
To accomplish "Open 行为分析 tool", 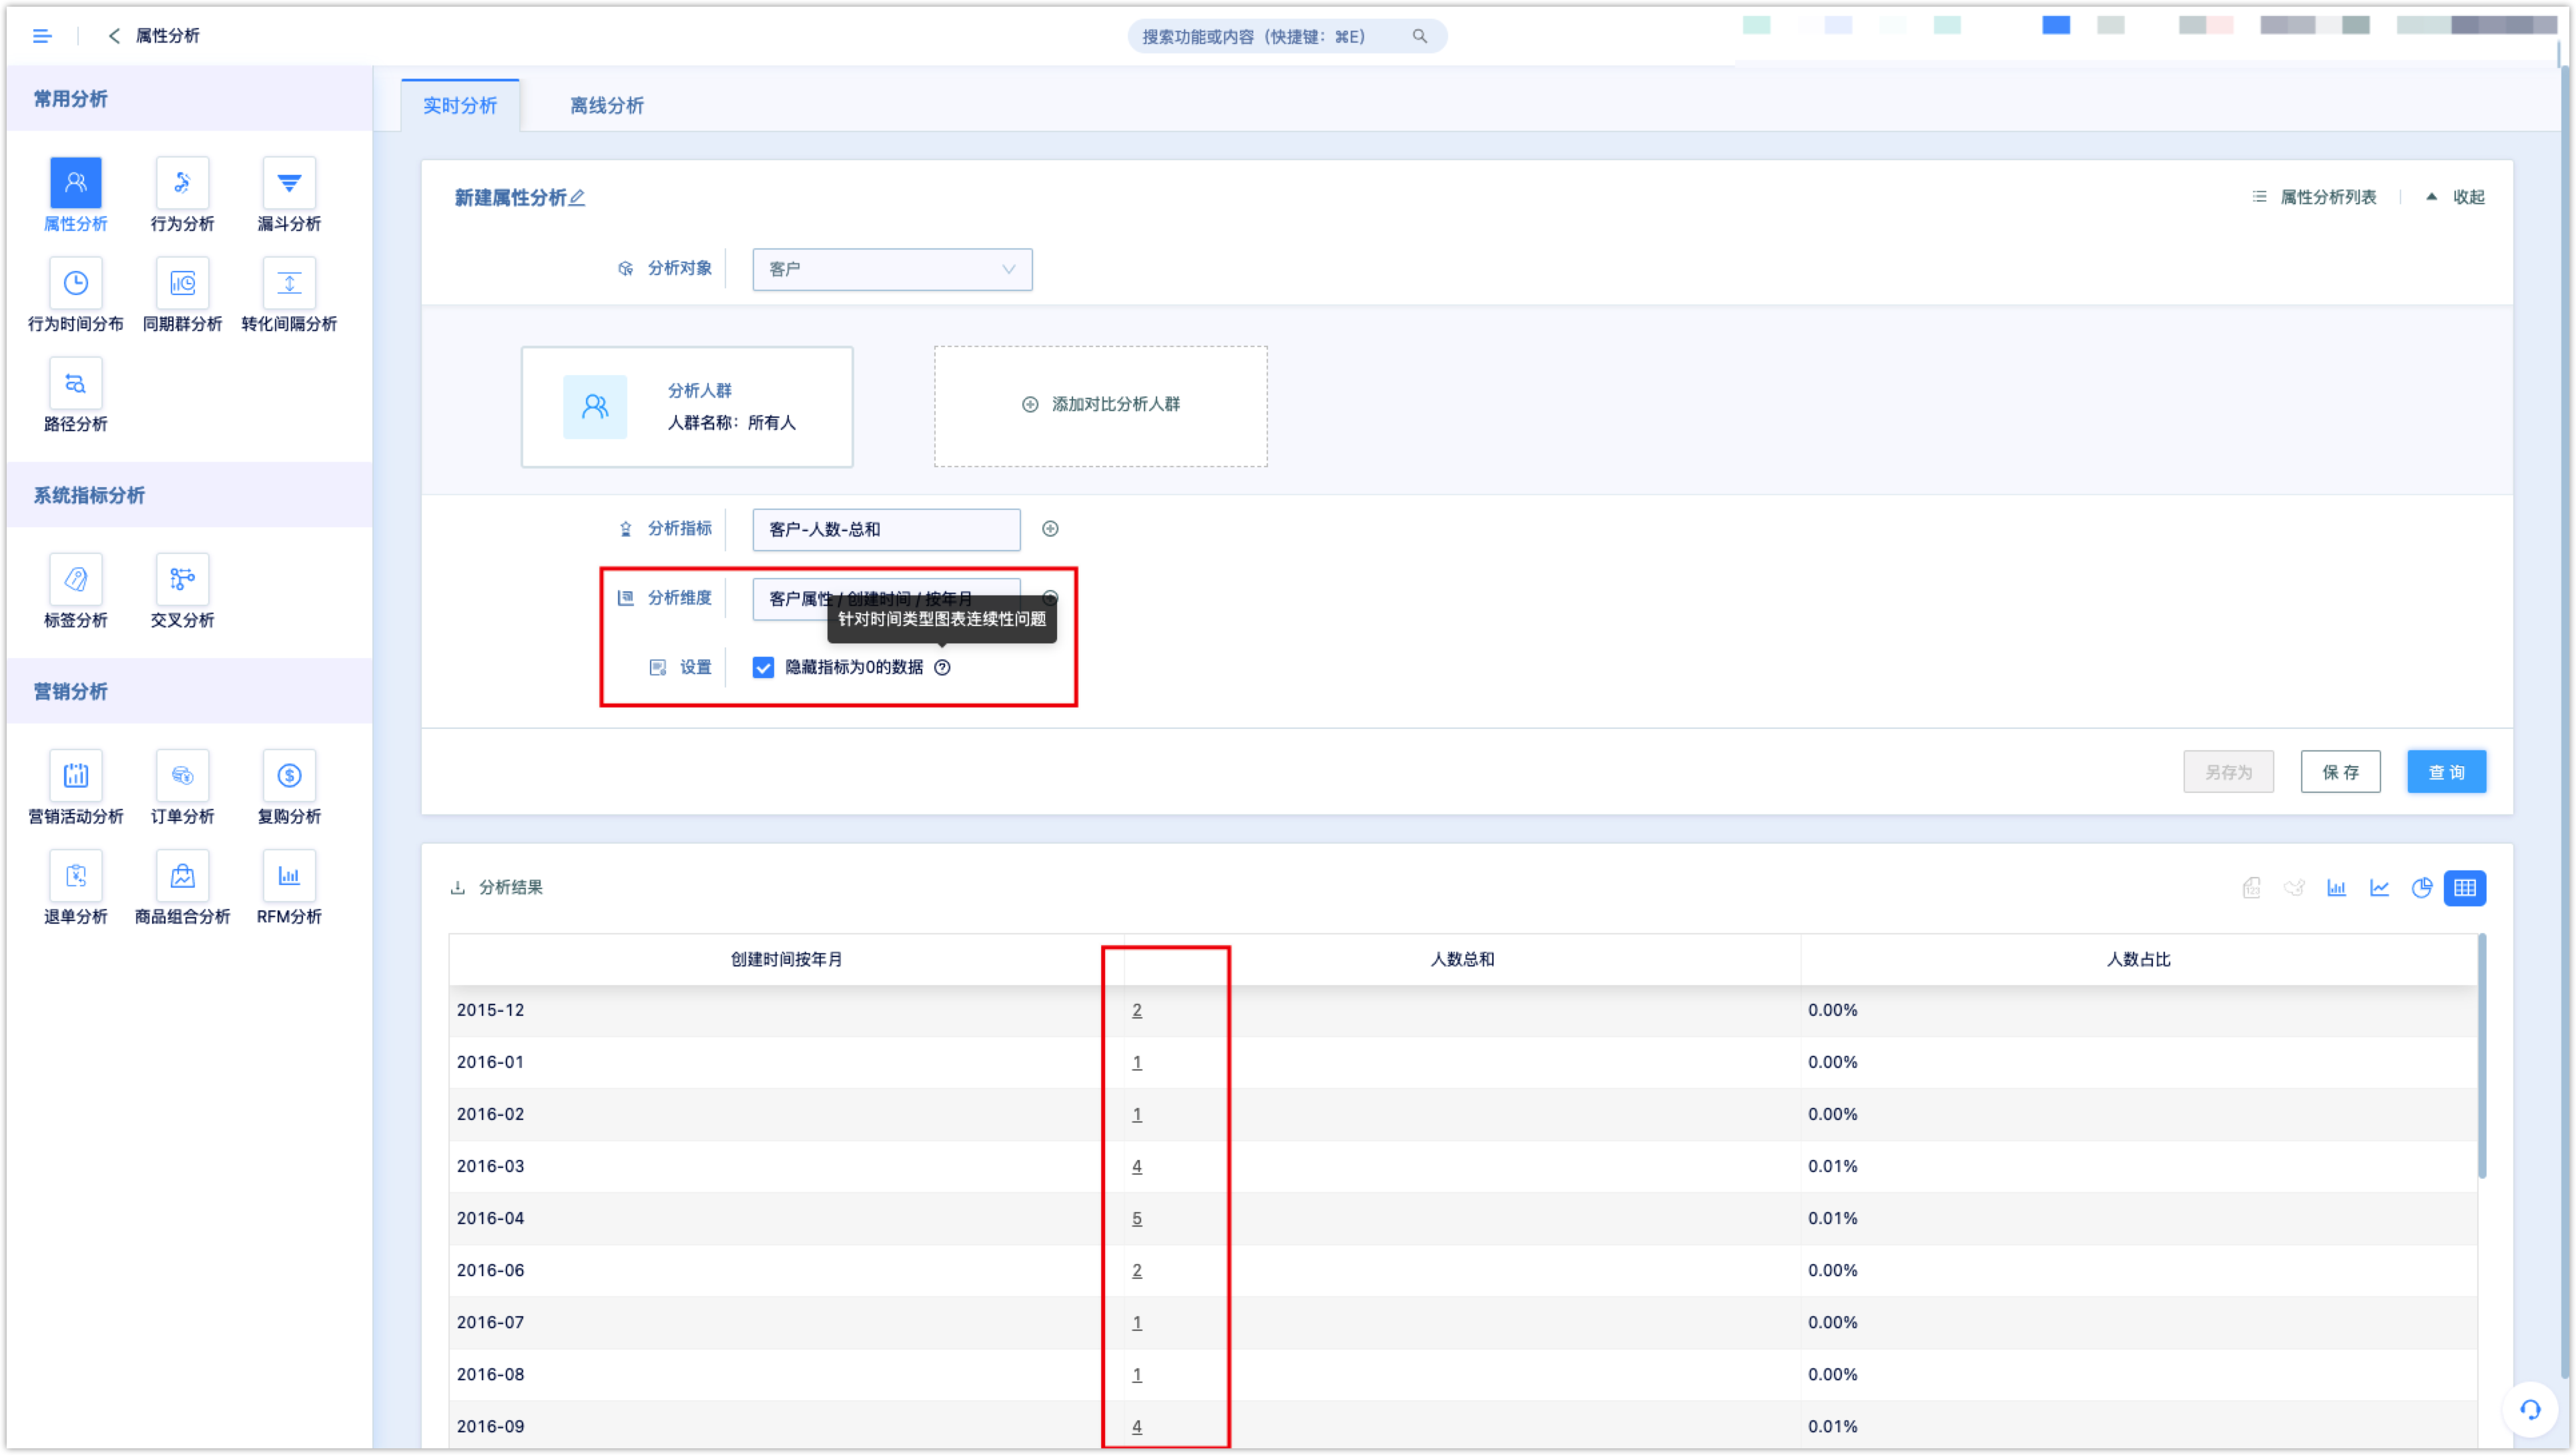I will tap(182, 195).
